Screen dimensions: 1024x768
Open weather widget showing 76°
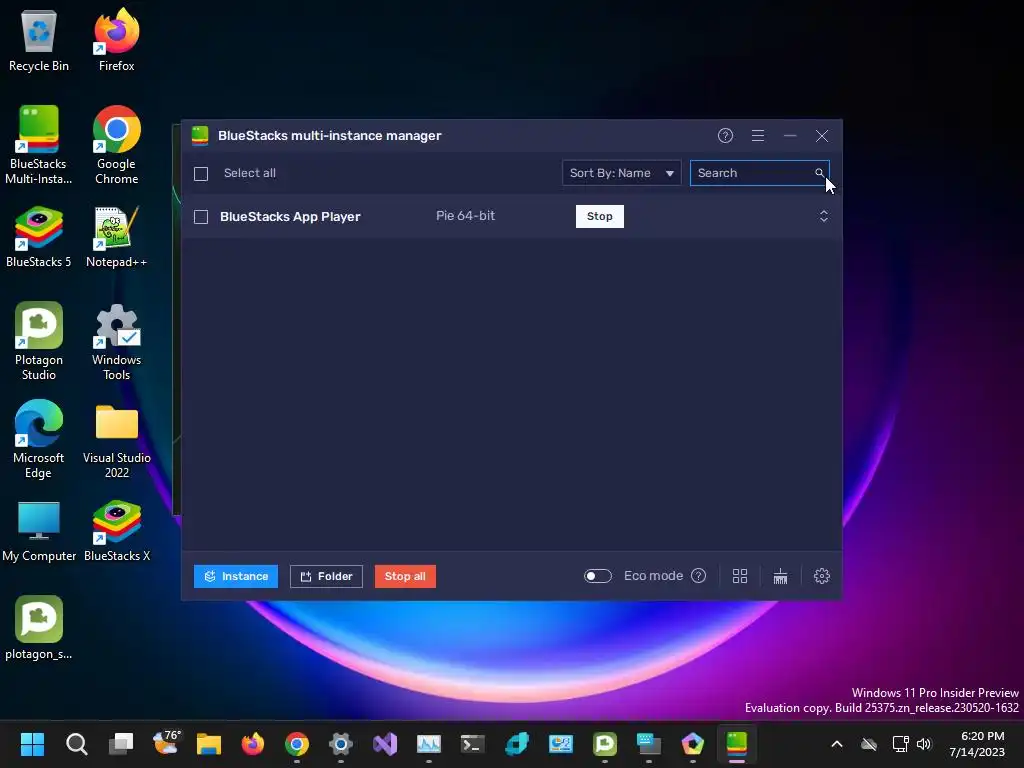pyautogui.click(x=166, y=743)
